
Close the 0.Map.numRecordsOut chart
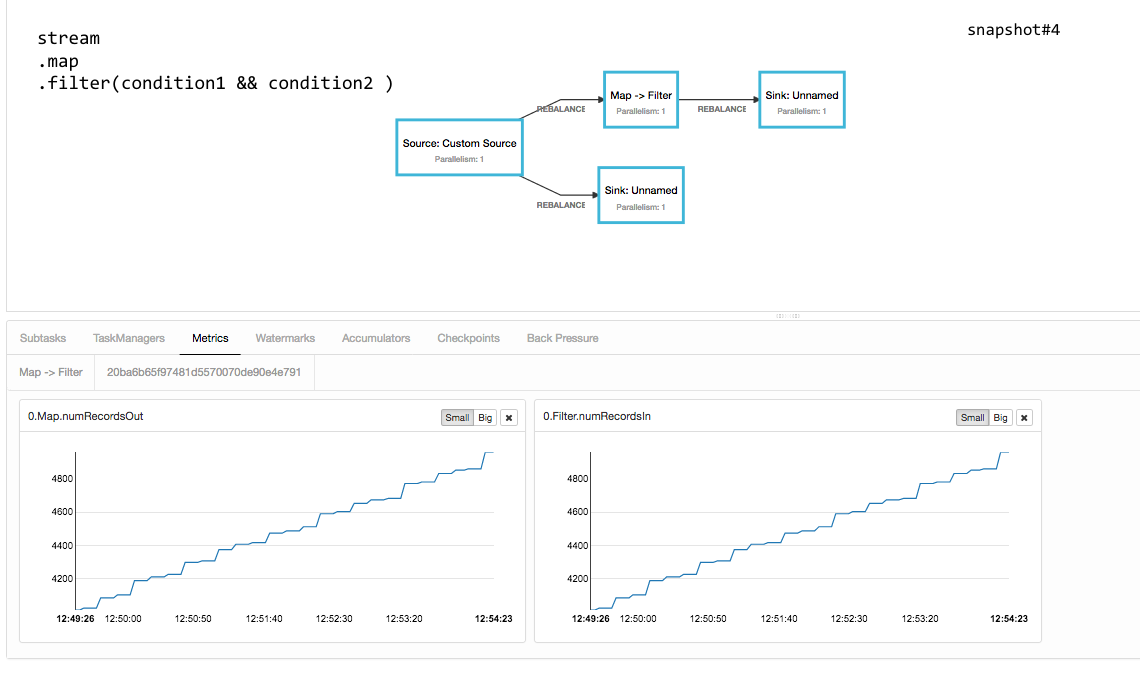point(509,418)
